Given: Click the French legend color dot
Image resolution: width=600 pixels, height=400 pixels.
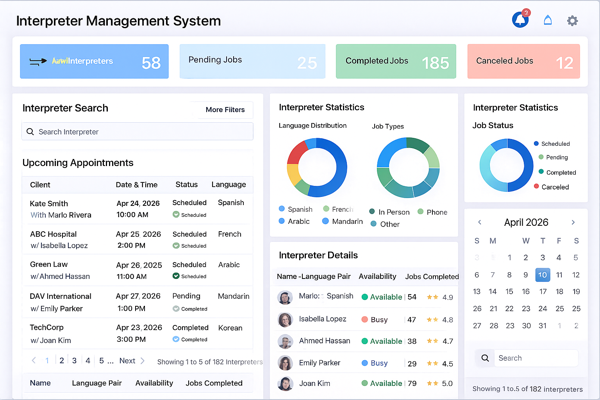Looking at the screenshot, I should pos(326,209).
